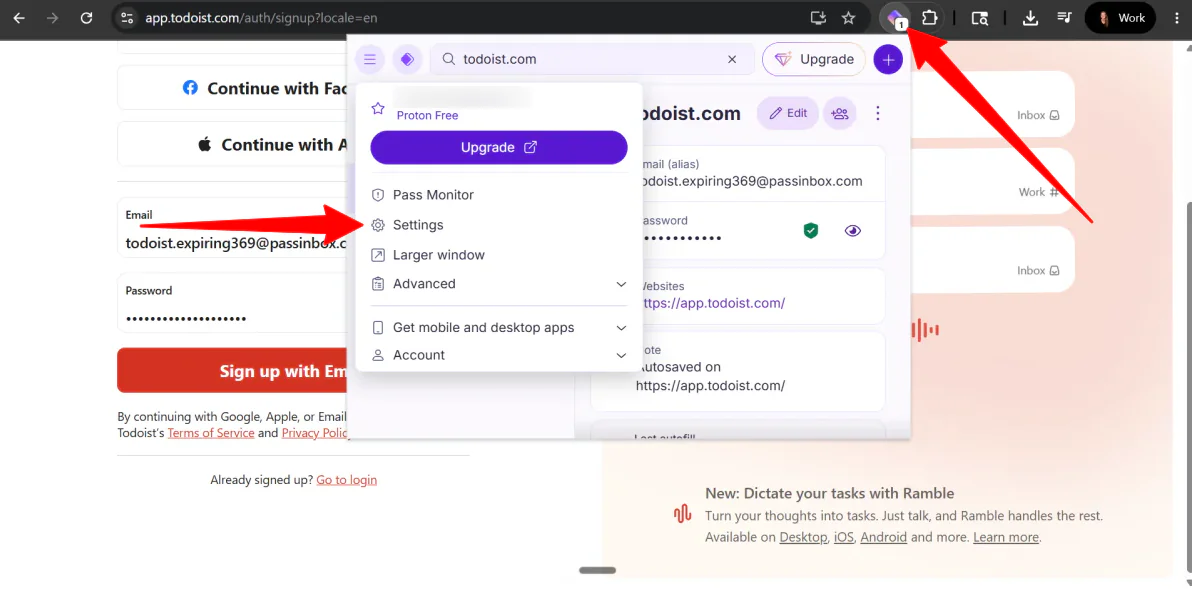Edit the todoist.com login item
The width and height of the screenshot is (1192, 589).
(x=788, y=113)
